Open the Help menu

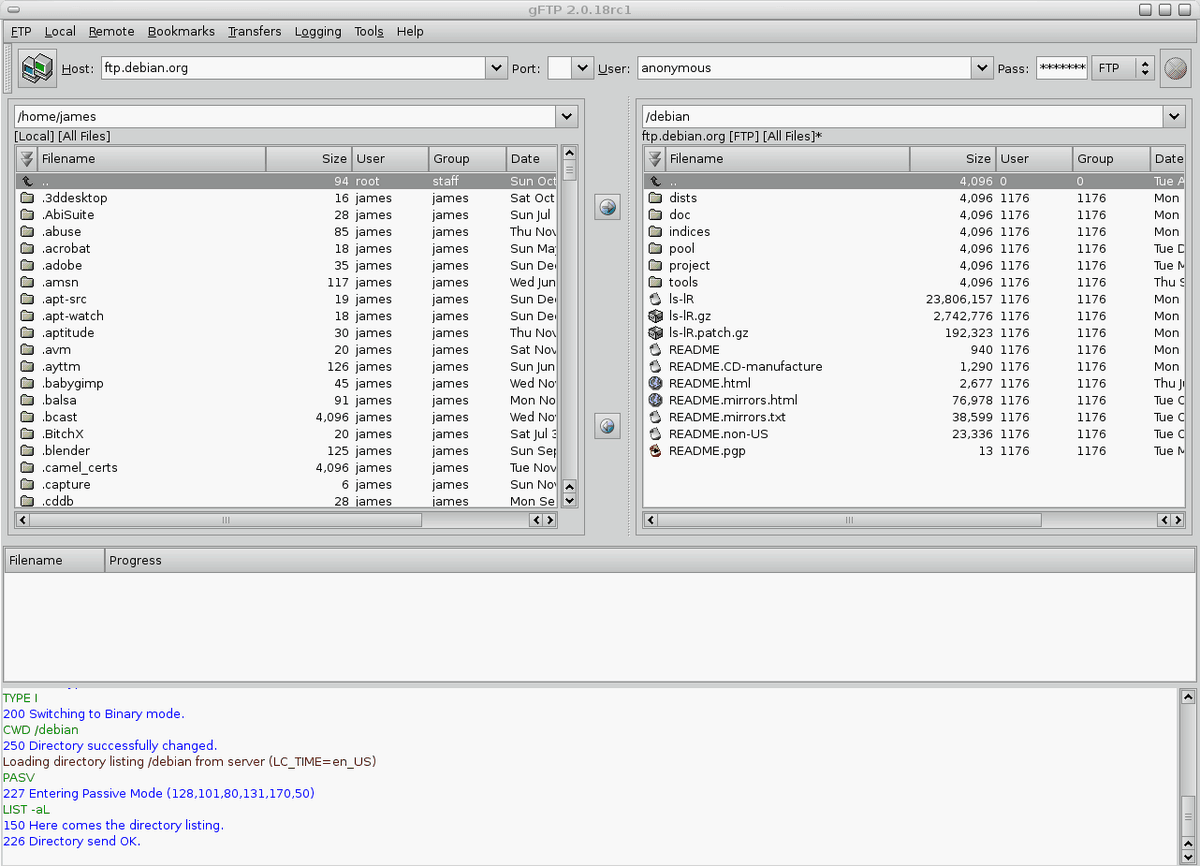(x=410, y=31)
